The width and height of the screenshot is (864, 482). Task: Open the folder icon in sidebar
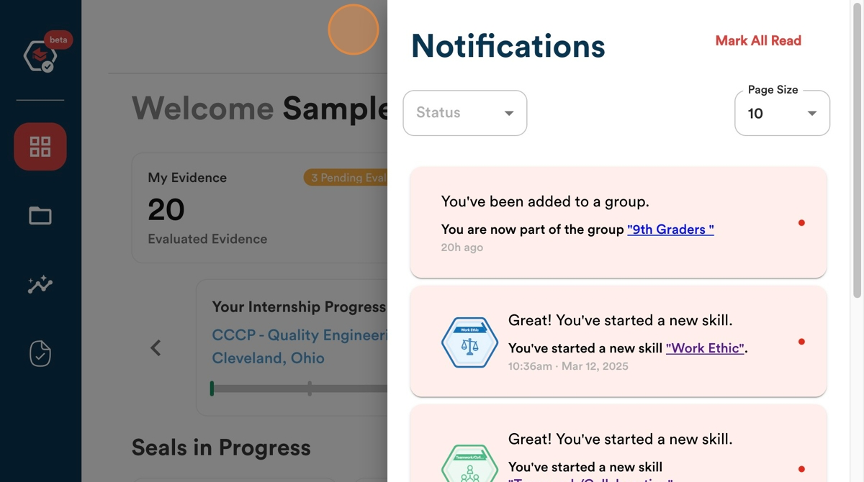40,215
